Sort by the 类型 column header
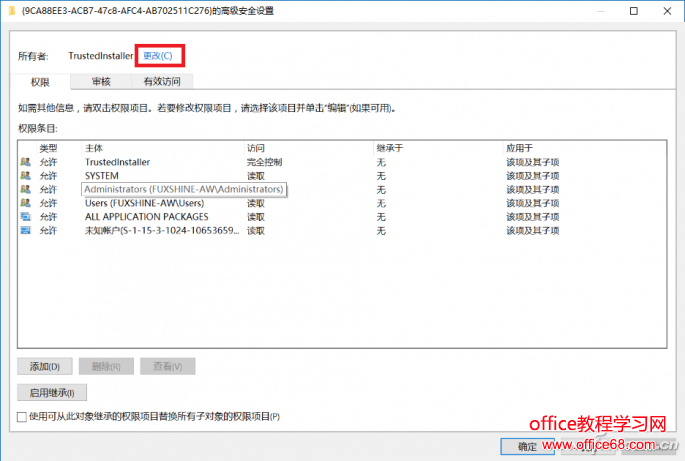This screenshot has height=461, width=685. 48,148
